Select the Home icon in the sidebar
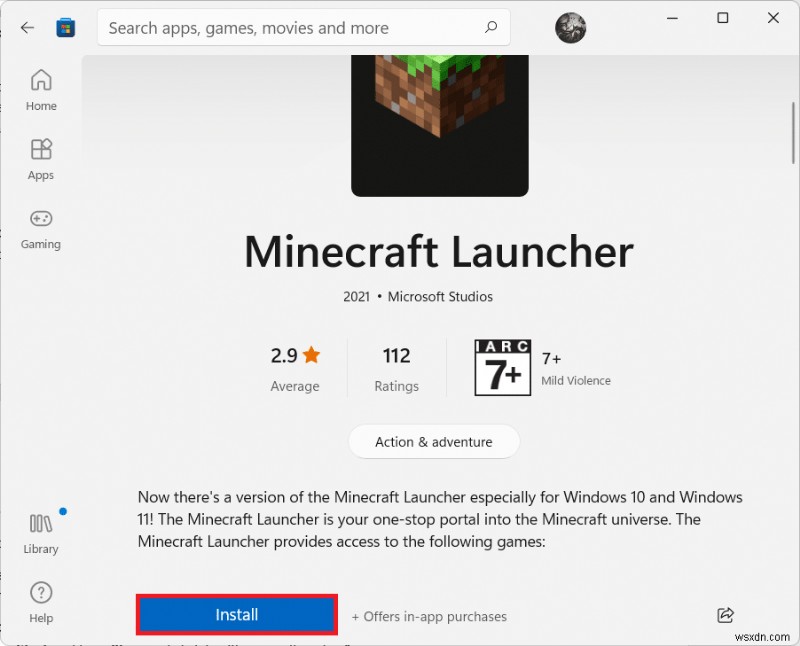Viewport: 800px width, 646px height. coord(40,88)
